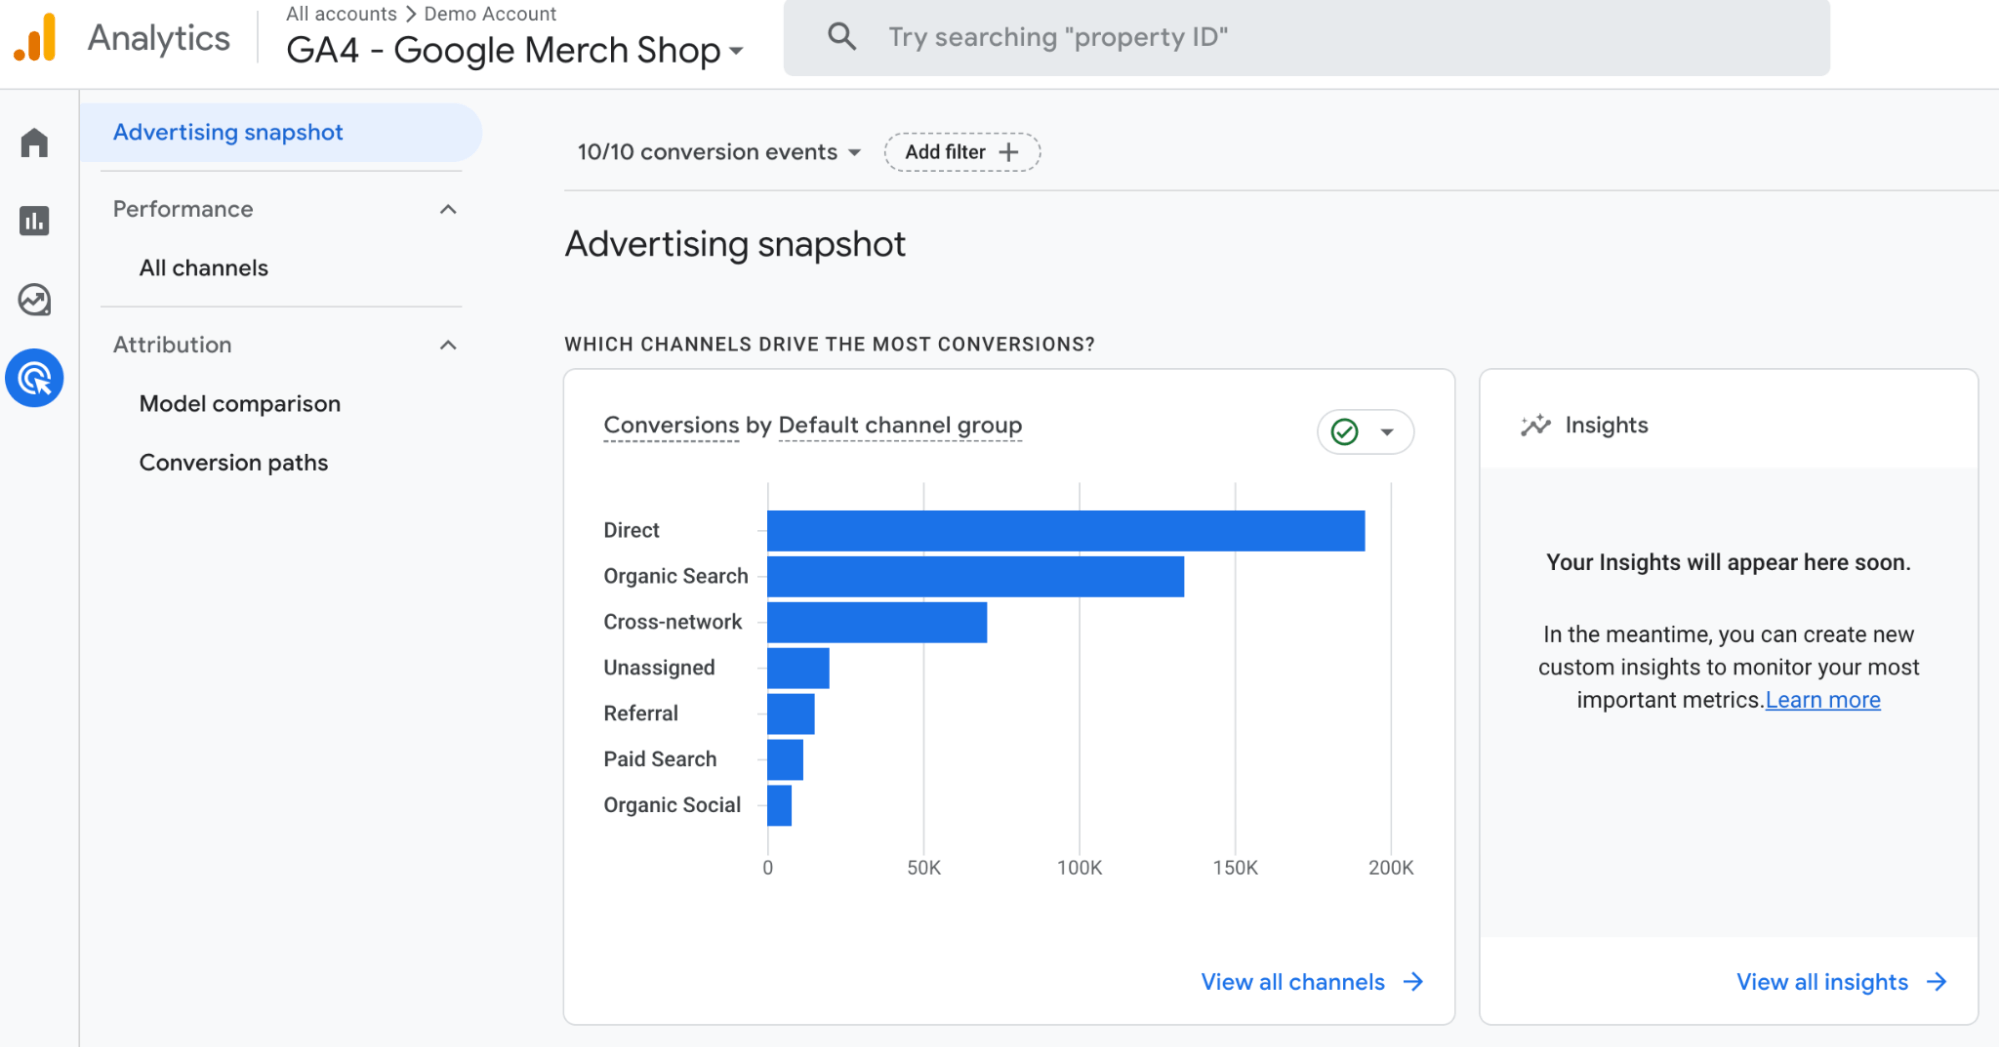Click the Cross-network bar in chart

(877, 622)
